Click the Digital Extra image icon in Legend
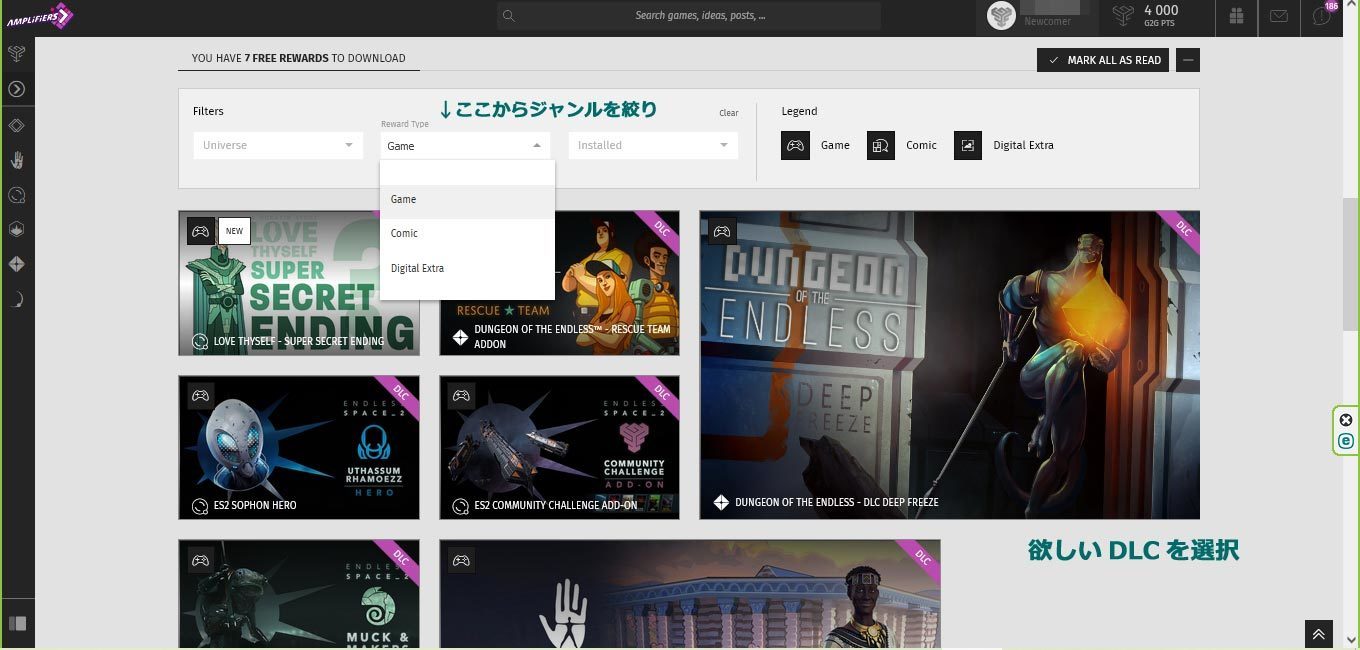The width and height of the screenshot is (1360, 650). click(x=968, y=145)
